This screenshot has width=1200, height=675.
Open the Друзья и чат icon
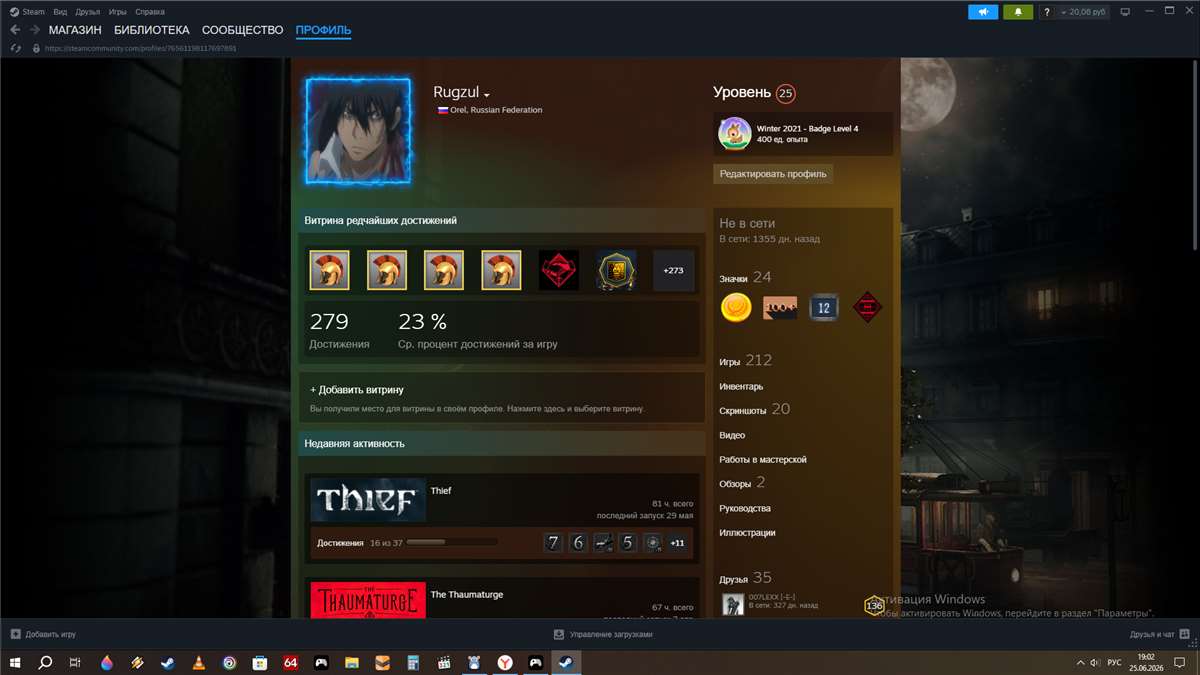(x=1185, y=634)
